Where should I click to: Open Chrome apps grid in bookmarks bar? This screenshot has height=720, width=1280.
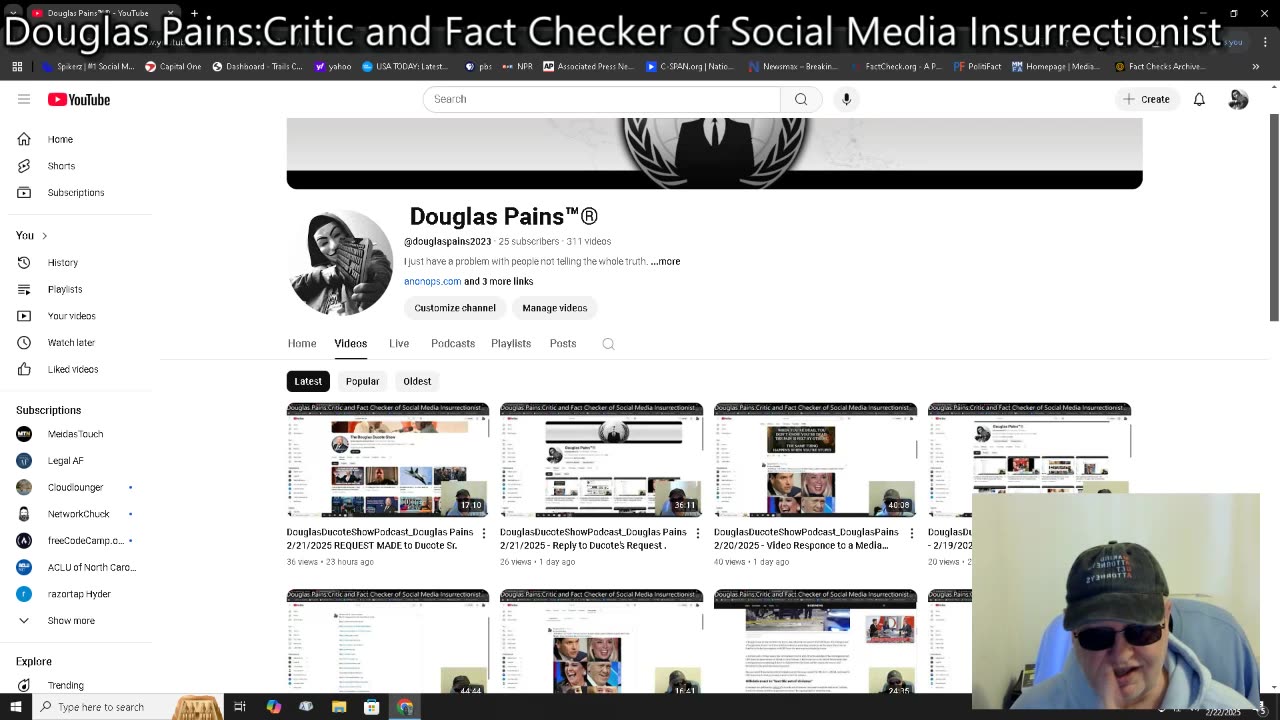click(17, 66)
